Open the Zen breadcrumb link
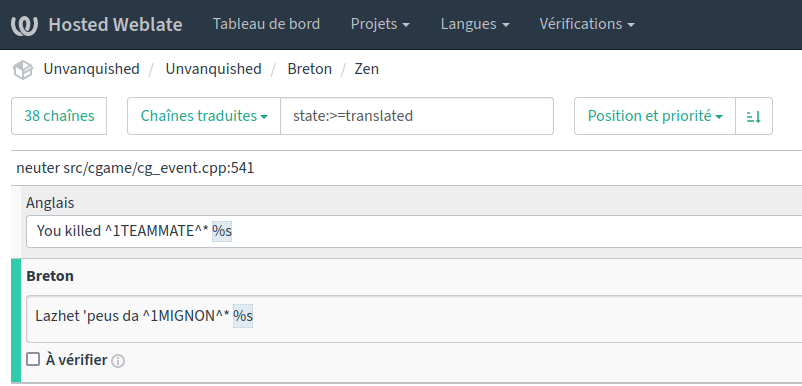This screenshot has height=386, width=802. [367, 69]
